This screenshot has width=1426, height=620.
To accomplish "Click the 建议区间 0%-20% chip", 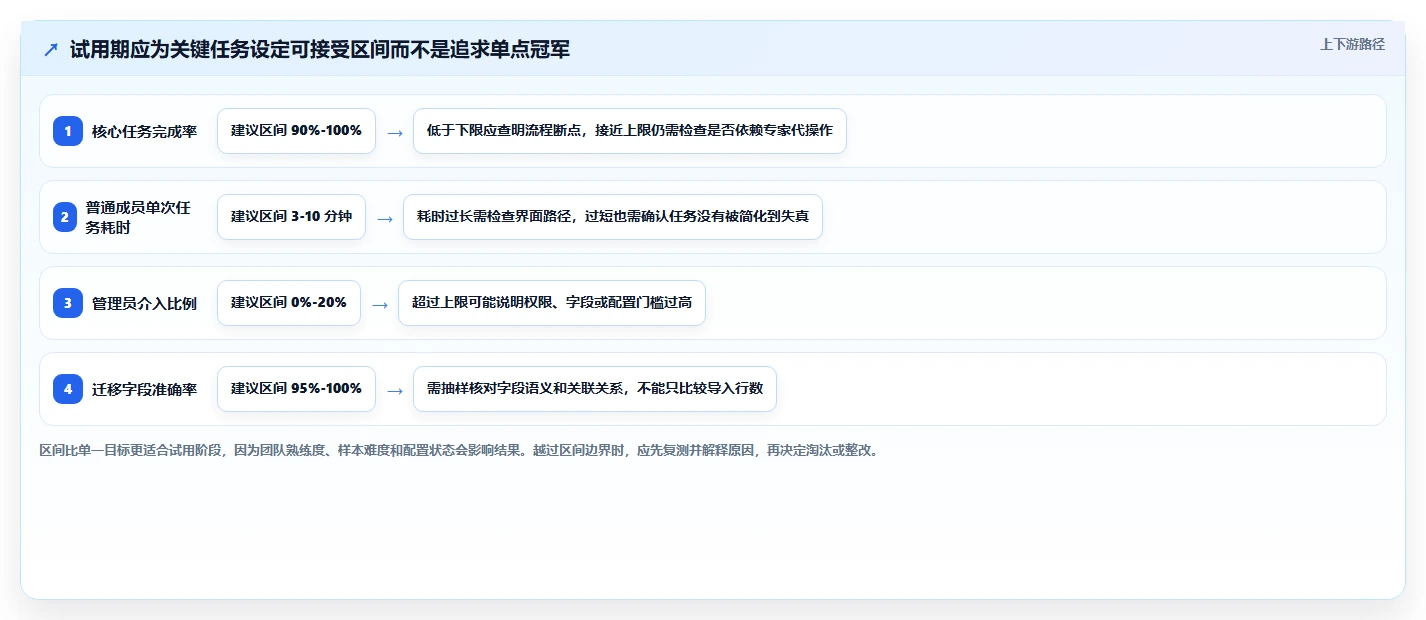I will pyautogui.click(x=289, y=303).
